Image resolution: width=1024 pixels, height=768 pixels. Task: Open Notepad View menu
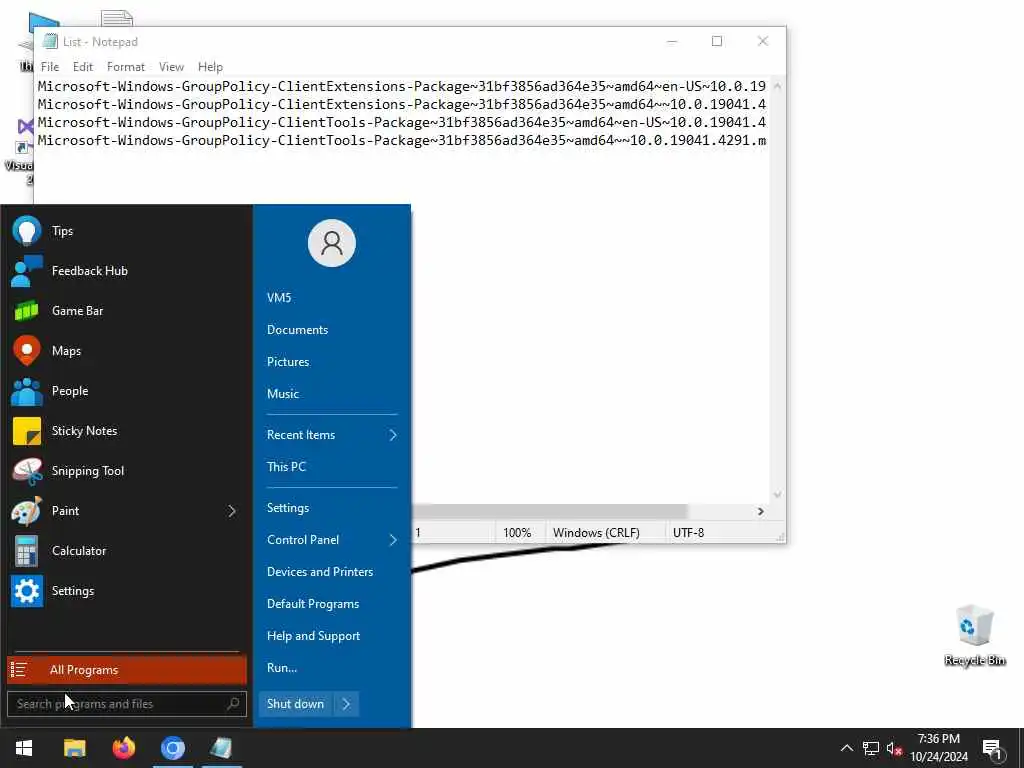pyautogui.click(x=171, y=67)
